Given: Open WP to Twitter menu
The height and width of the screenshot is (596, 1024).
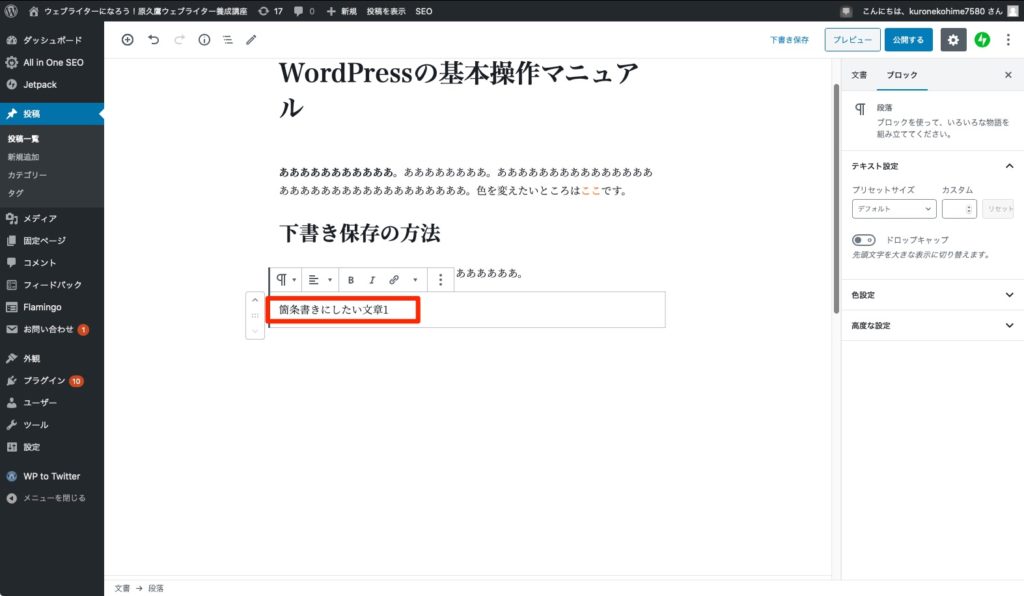Looking at the screenshot, I should [52, 476].
